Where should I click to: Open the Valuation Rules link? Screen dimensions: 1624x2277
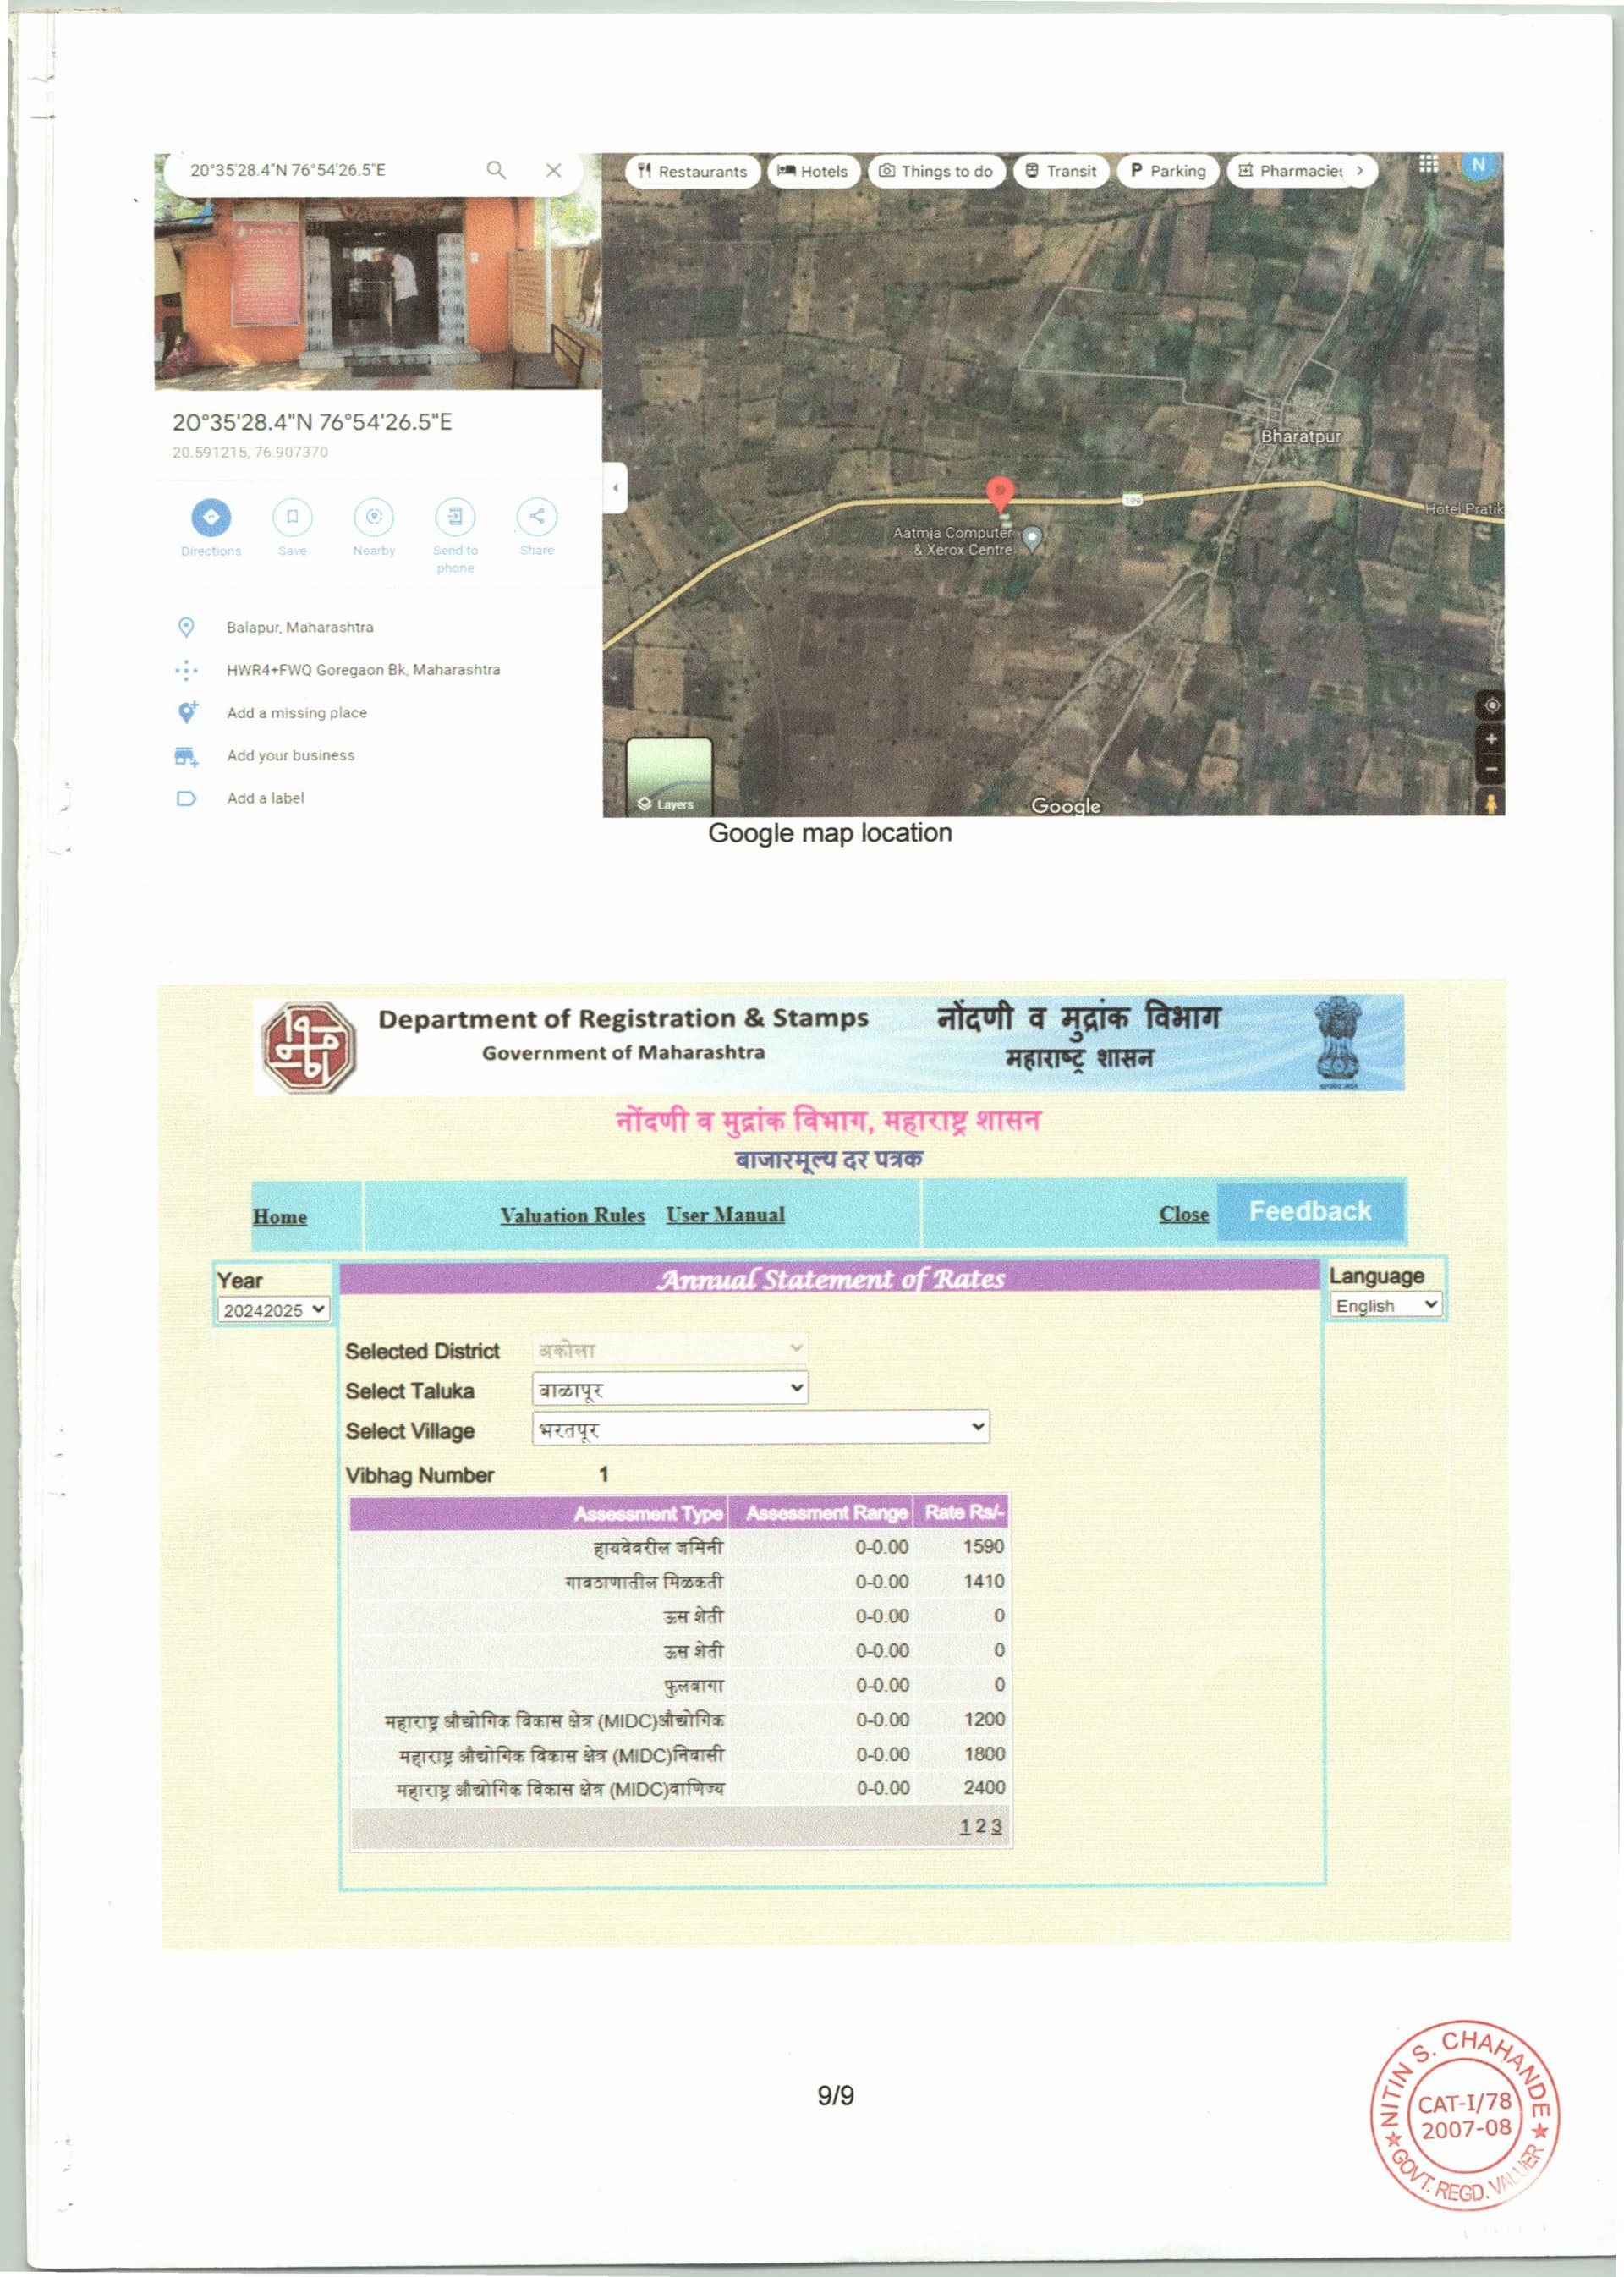pos(572,1215)
